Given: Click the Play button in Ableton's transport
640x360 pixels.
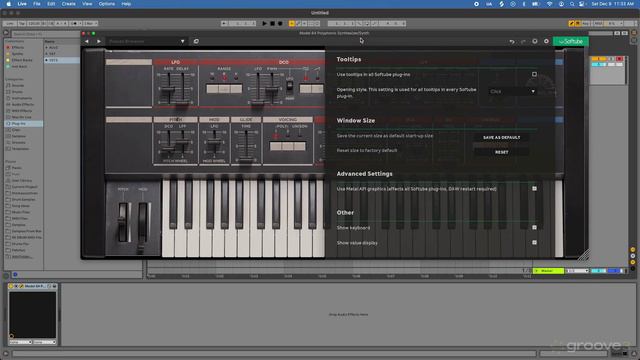Looking at the screenshot, I should [x=264, y=24].
